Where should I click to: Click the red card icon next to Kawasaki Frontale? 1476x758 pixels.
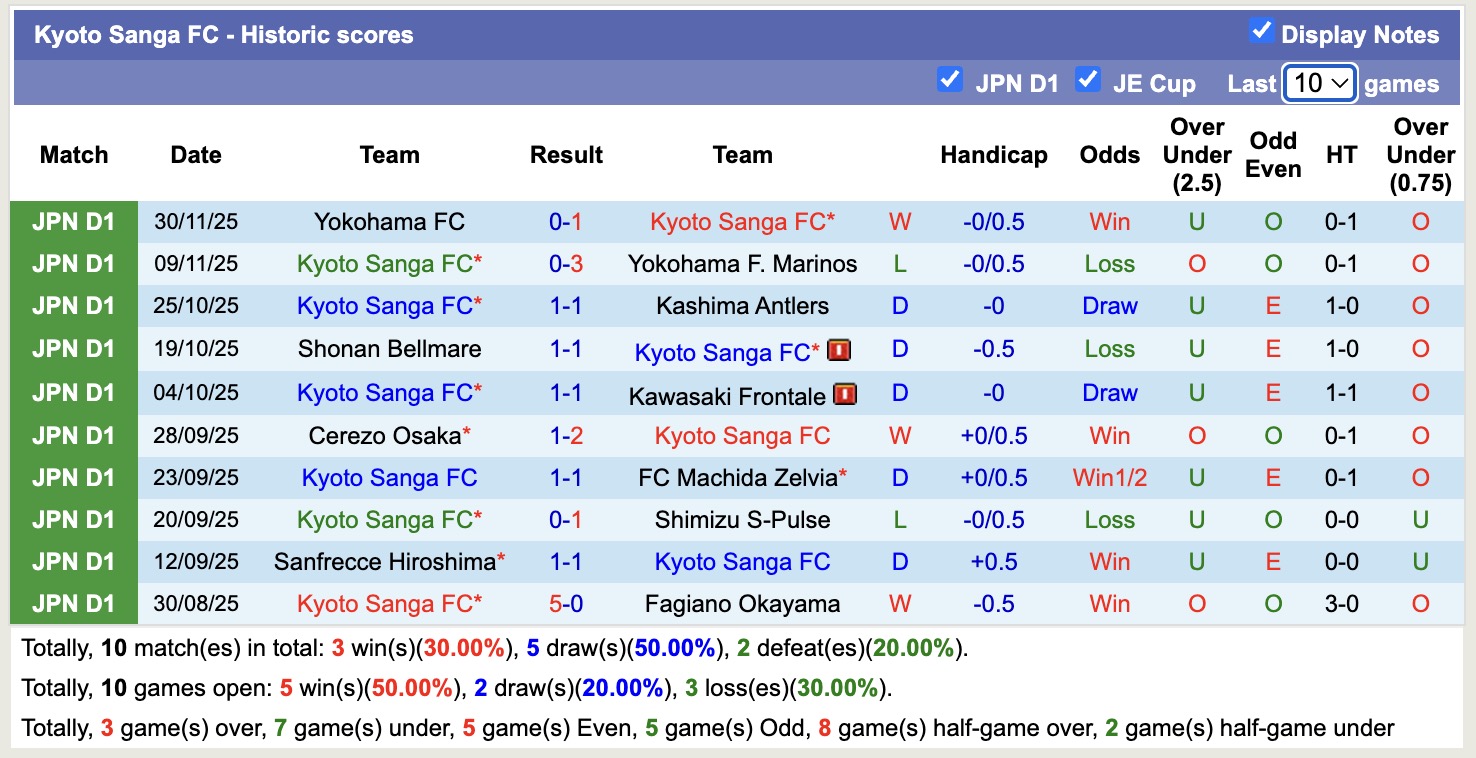coord(845,394)
